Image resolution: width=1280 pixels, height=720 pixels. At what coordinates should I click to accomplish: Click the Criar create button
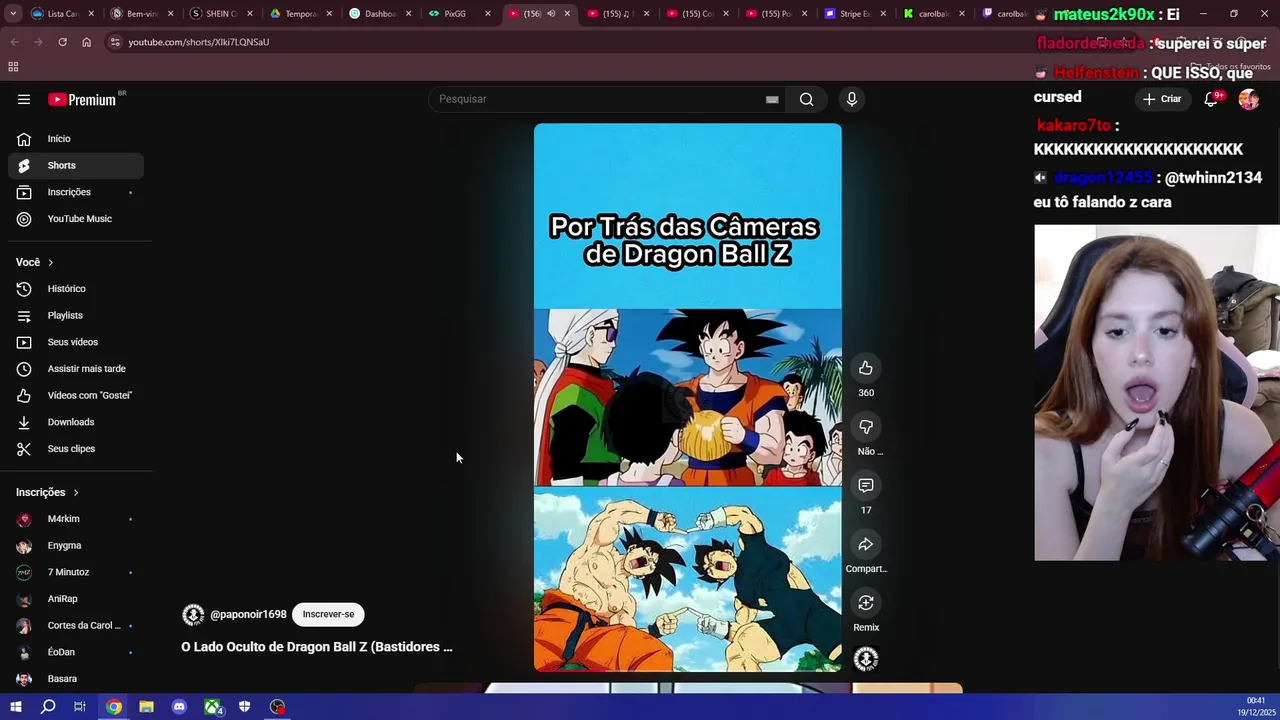(1163, 99)
